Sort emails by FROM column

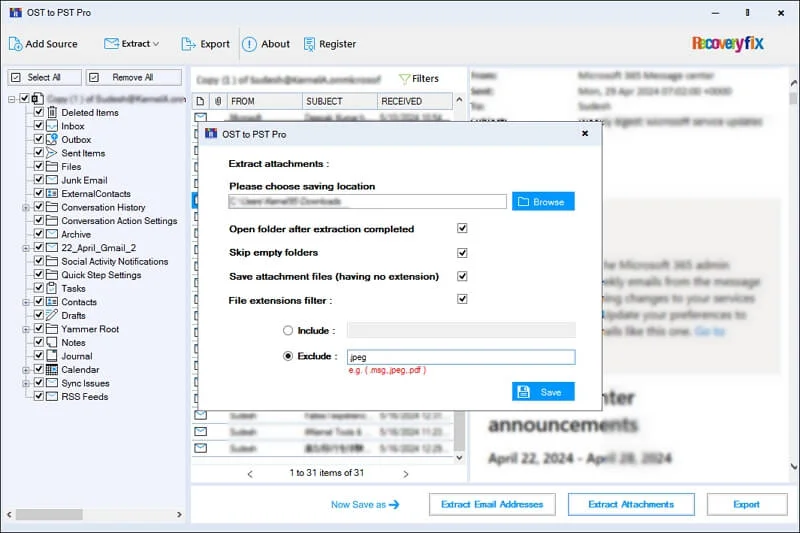coord(265,101)
